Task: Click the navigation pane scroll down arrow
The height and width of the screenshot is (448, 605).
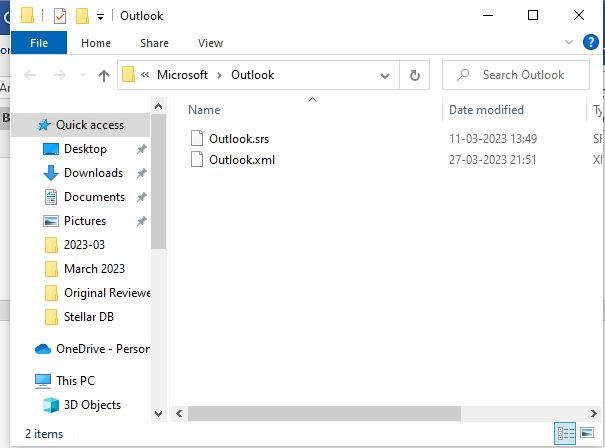Action: click(158, 414)
